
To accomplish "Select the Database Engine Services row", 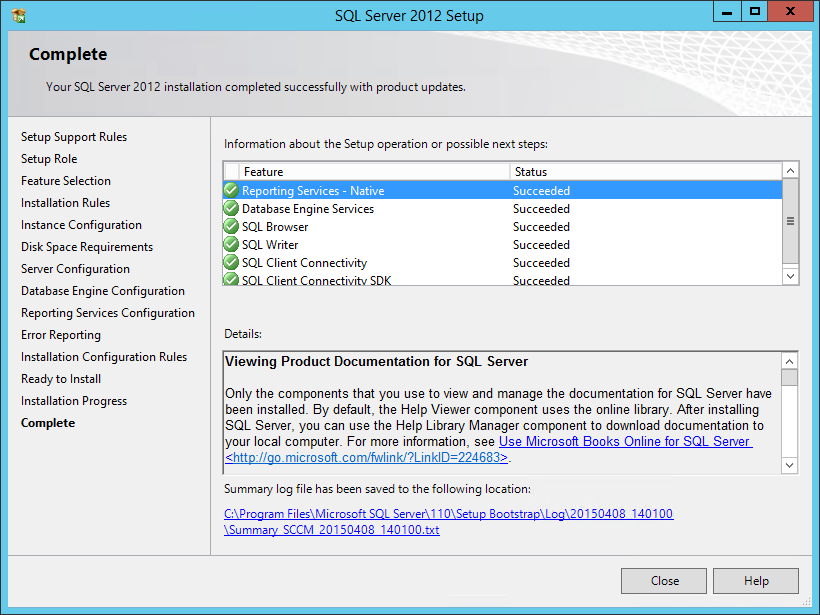I will coord(503,209).
